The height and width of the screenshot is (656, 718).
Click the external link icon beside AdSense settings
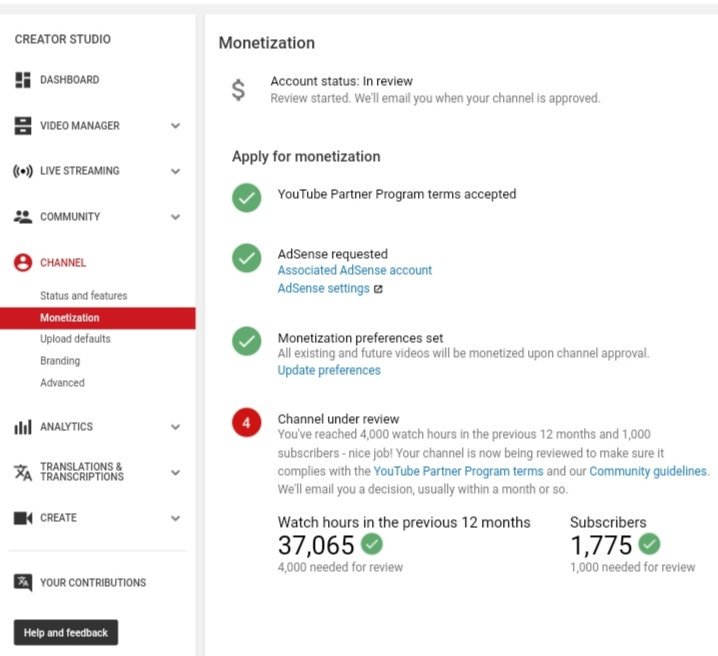[378, 289]
